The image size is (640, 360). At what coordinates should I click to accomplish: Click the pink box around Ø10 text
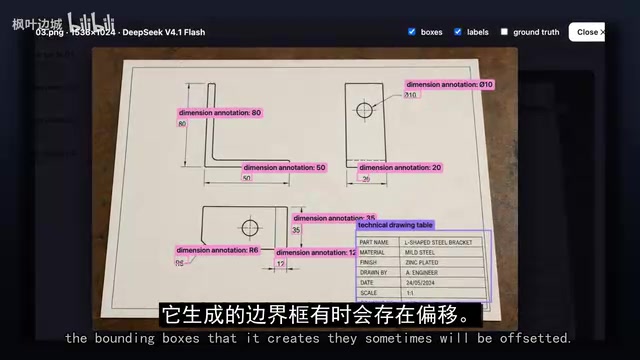pyautogui.click(x=411, y=95)
